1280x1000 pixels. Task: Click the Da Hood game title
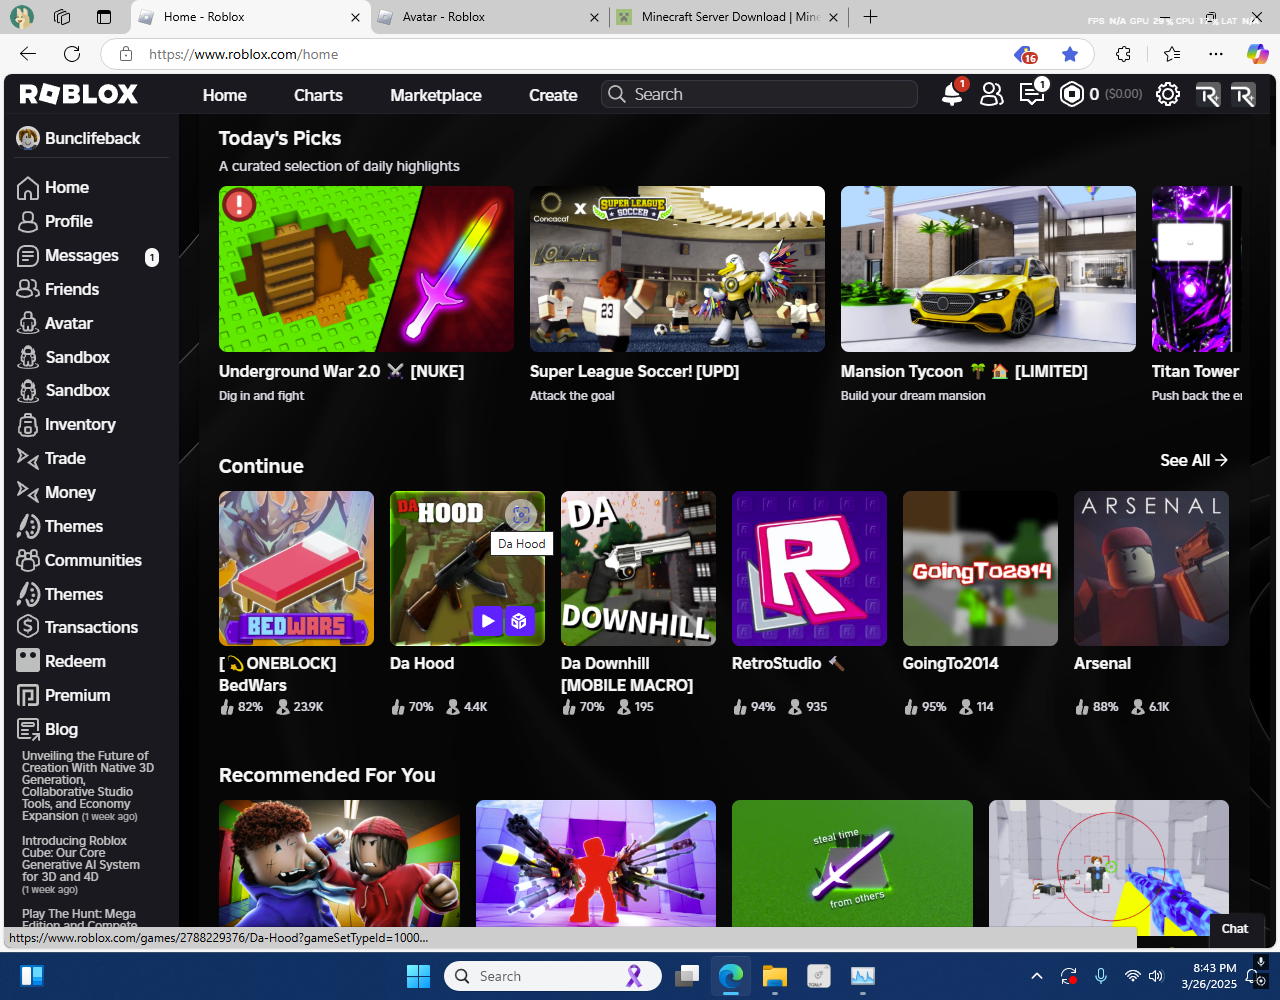point(422,663)
